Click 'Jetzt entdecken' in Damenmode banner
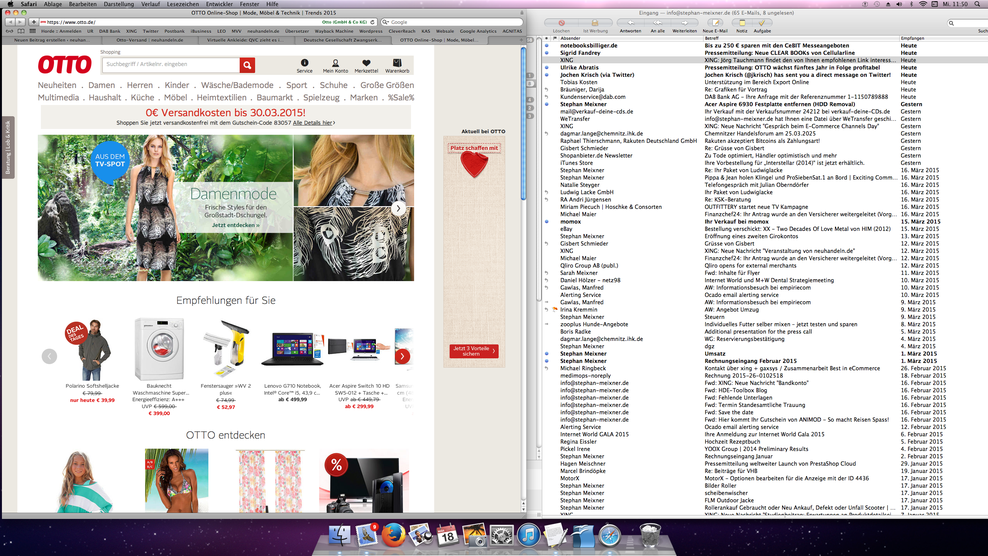 (x=235, y=225)
